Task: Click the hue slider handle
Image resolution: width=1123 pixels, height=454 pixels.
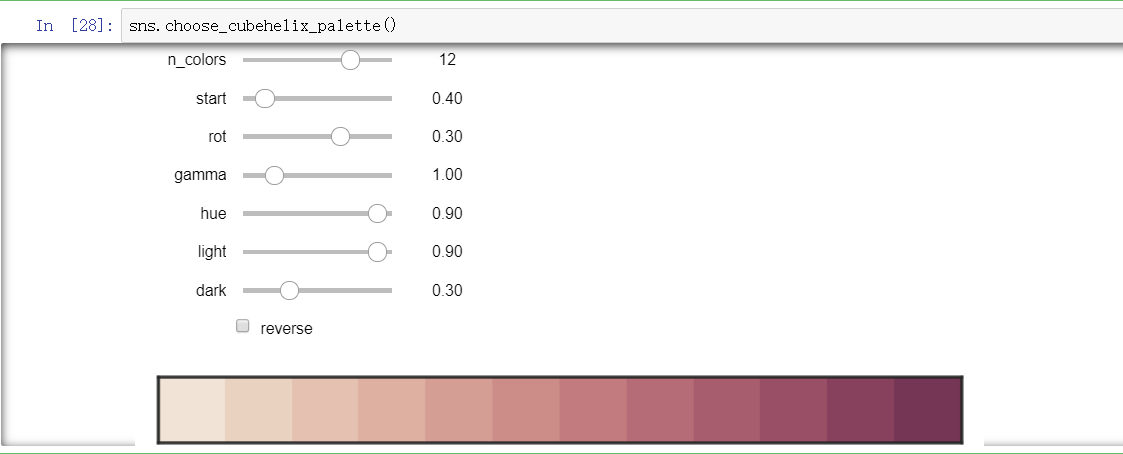Action: point(377,213)
